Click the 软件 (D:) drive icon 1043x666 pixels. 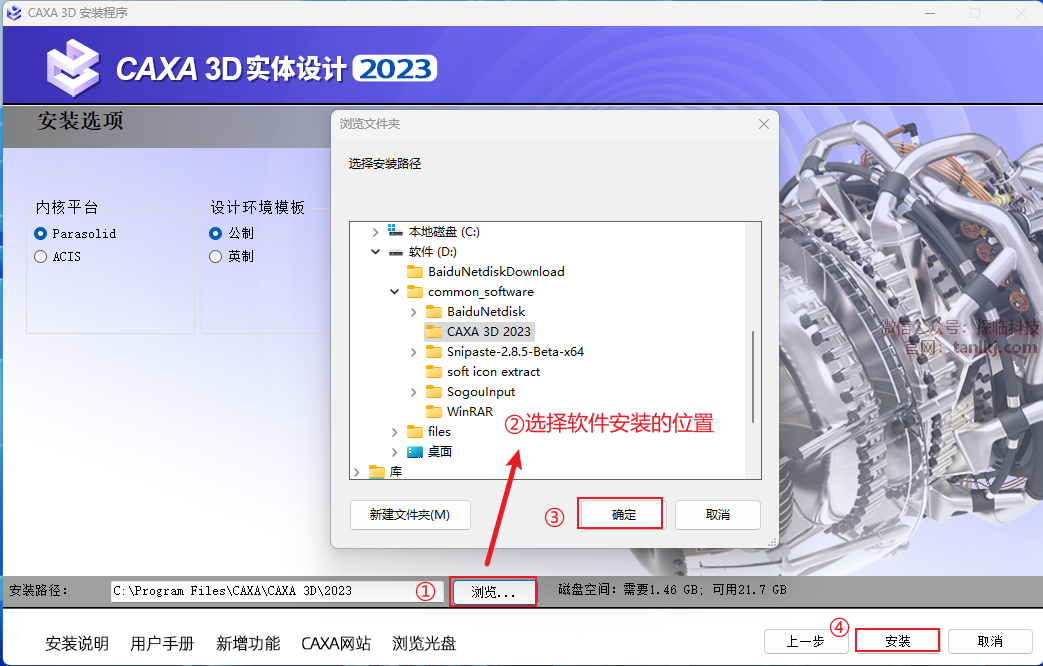(x=396, y=252)
